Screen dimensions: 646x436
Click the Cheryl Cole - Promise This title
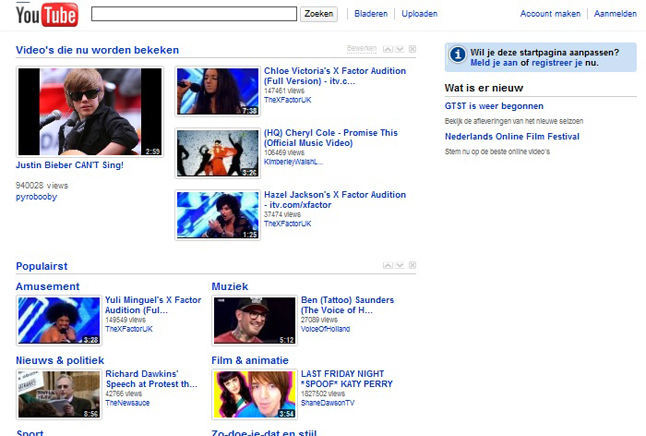(331, 138)
